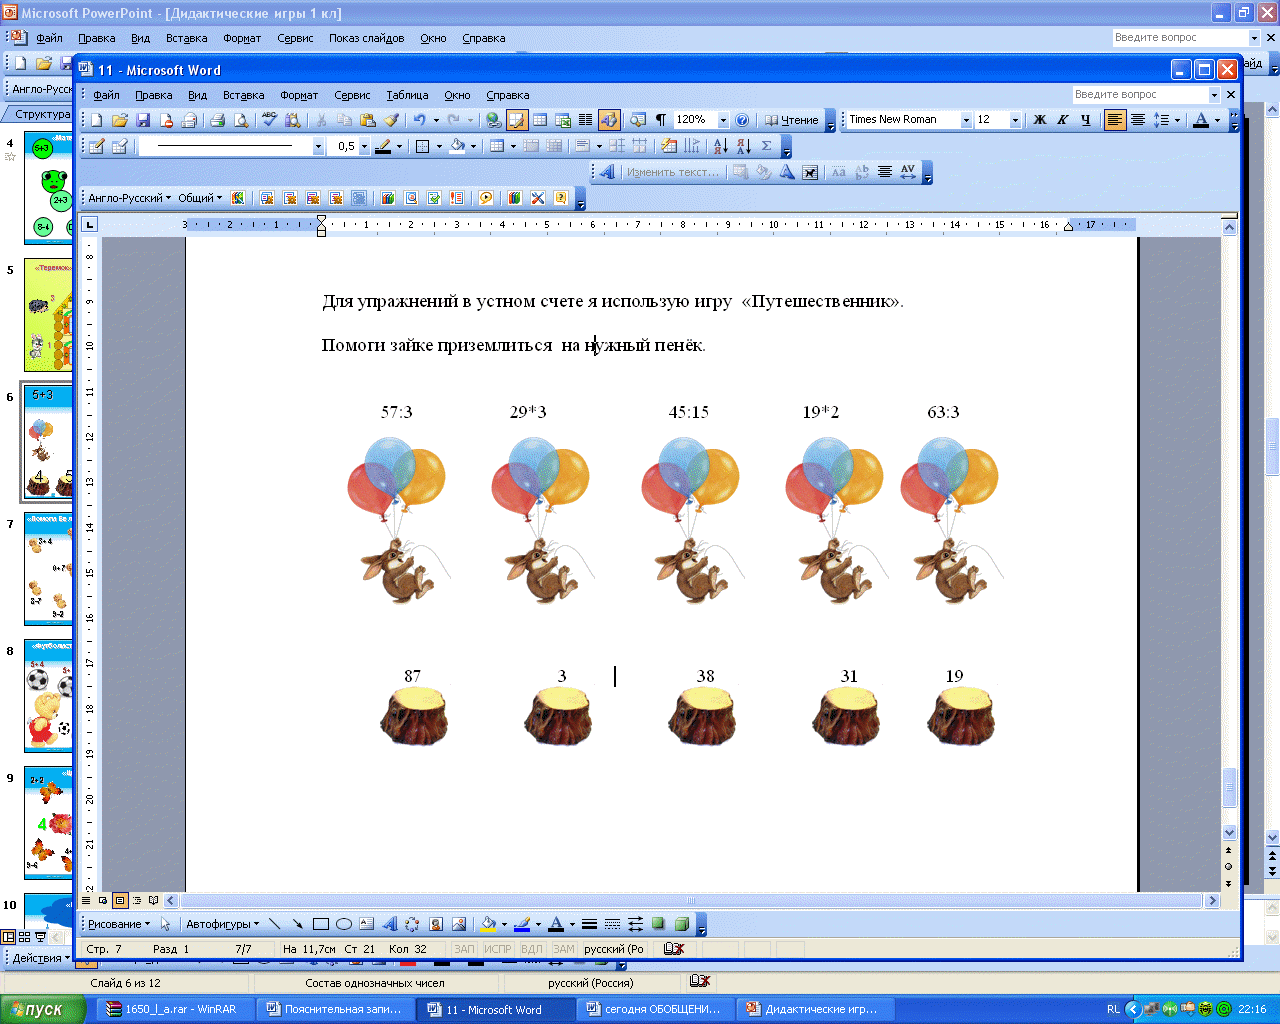1280x1024 pixels.
Task: Click the Format Painter brush icon
Action: 391,120
